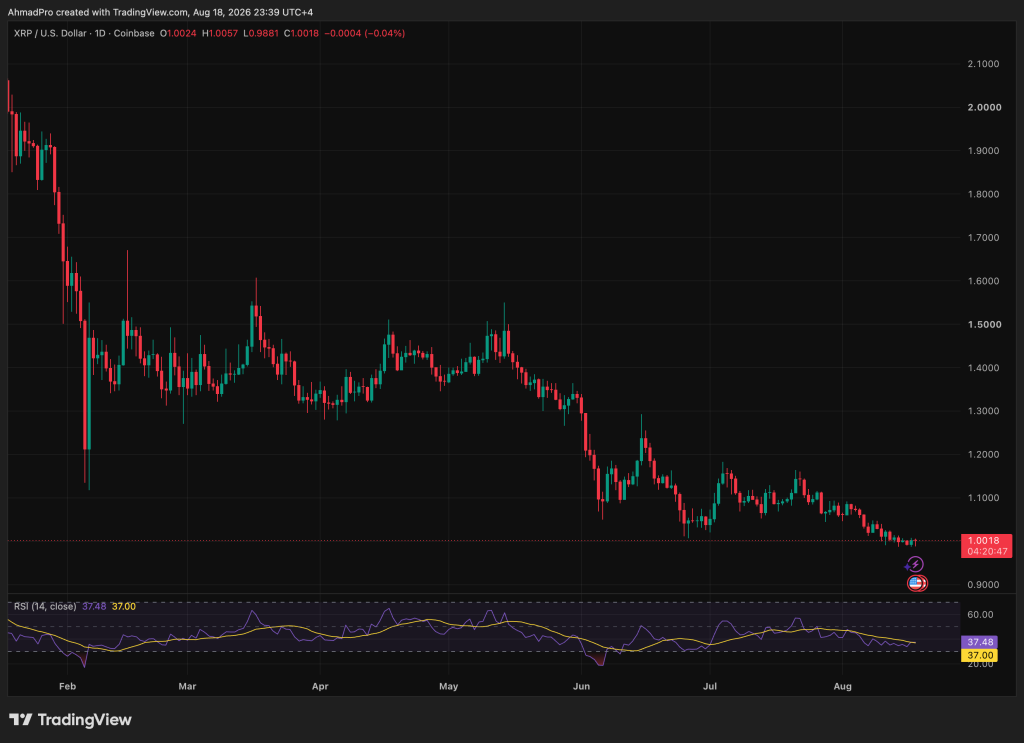Click the 'AhmadPro created with TradingView.com' header text
The height and width of the screenshot is (743, 1024).
coord(97,12)
